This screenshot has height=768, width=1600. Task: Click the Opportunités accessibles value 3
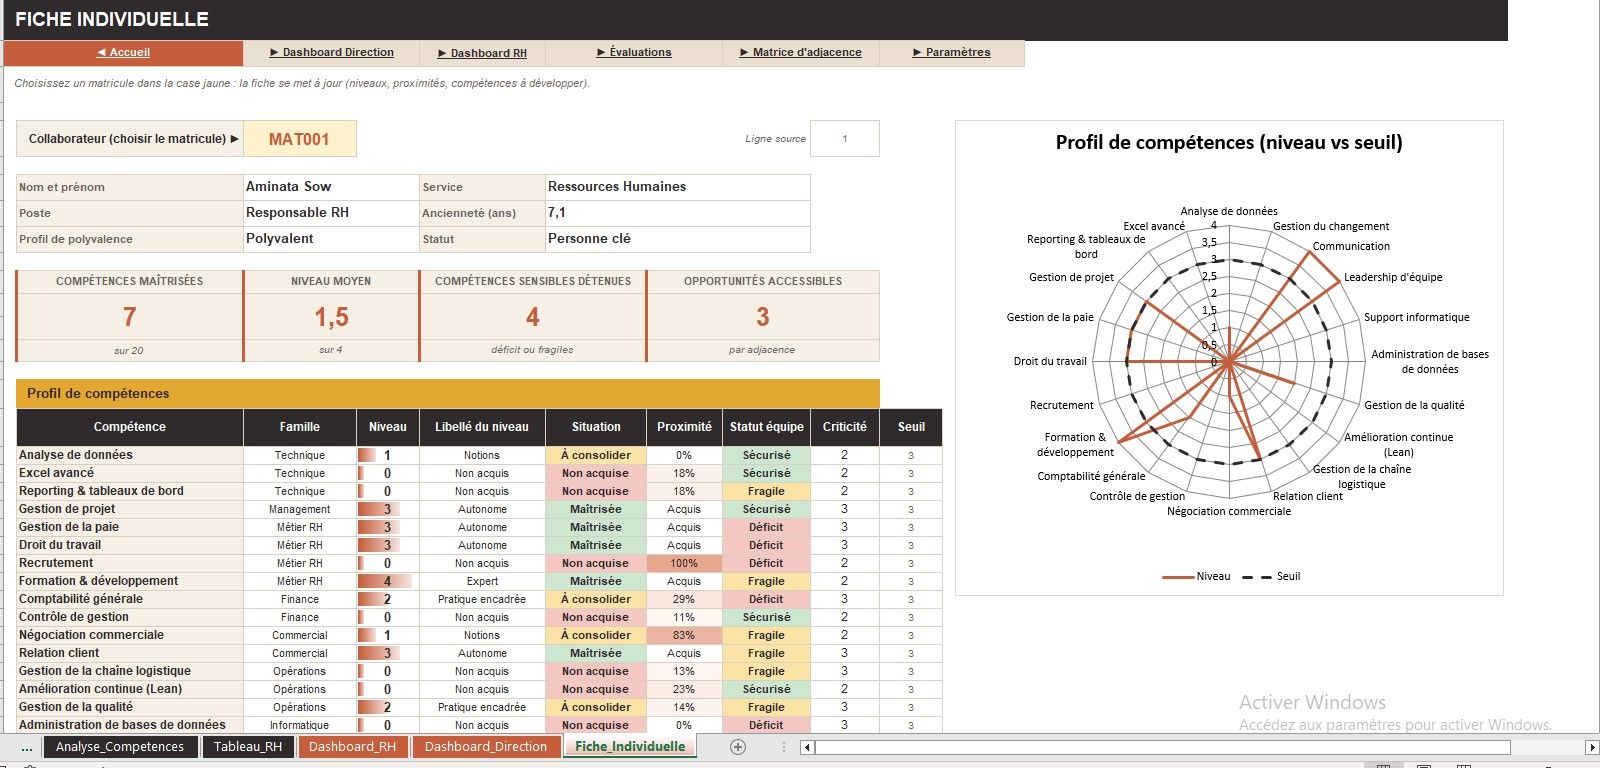[x=762, y=317]
